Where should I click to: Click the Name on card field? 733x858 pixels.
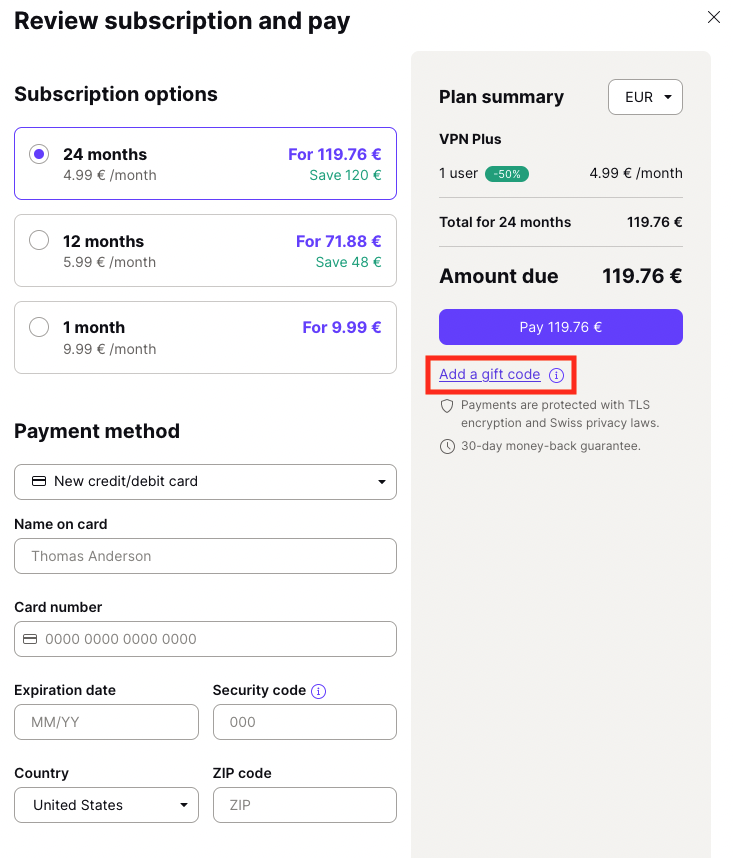tap(205, 556)
